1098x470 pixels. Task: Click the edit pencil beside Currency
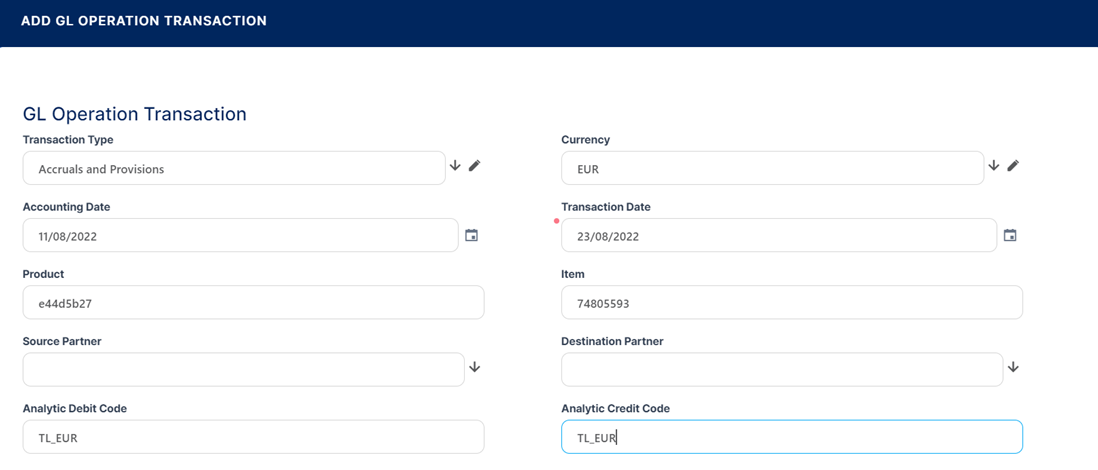[1012, 166]
